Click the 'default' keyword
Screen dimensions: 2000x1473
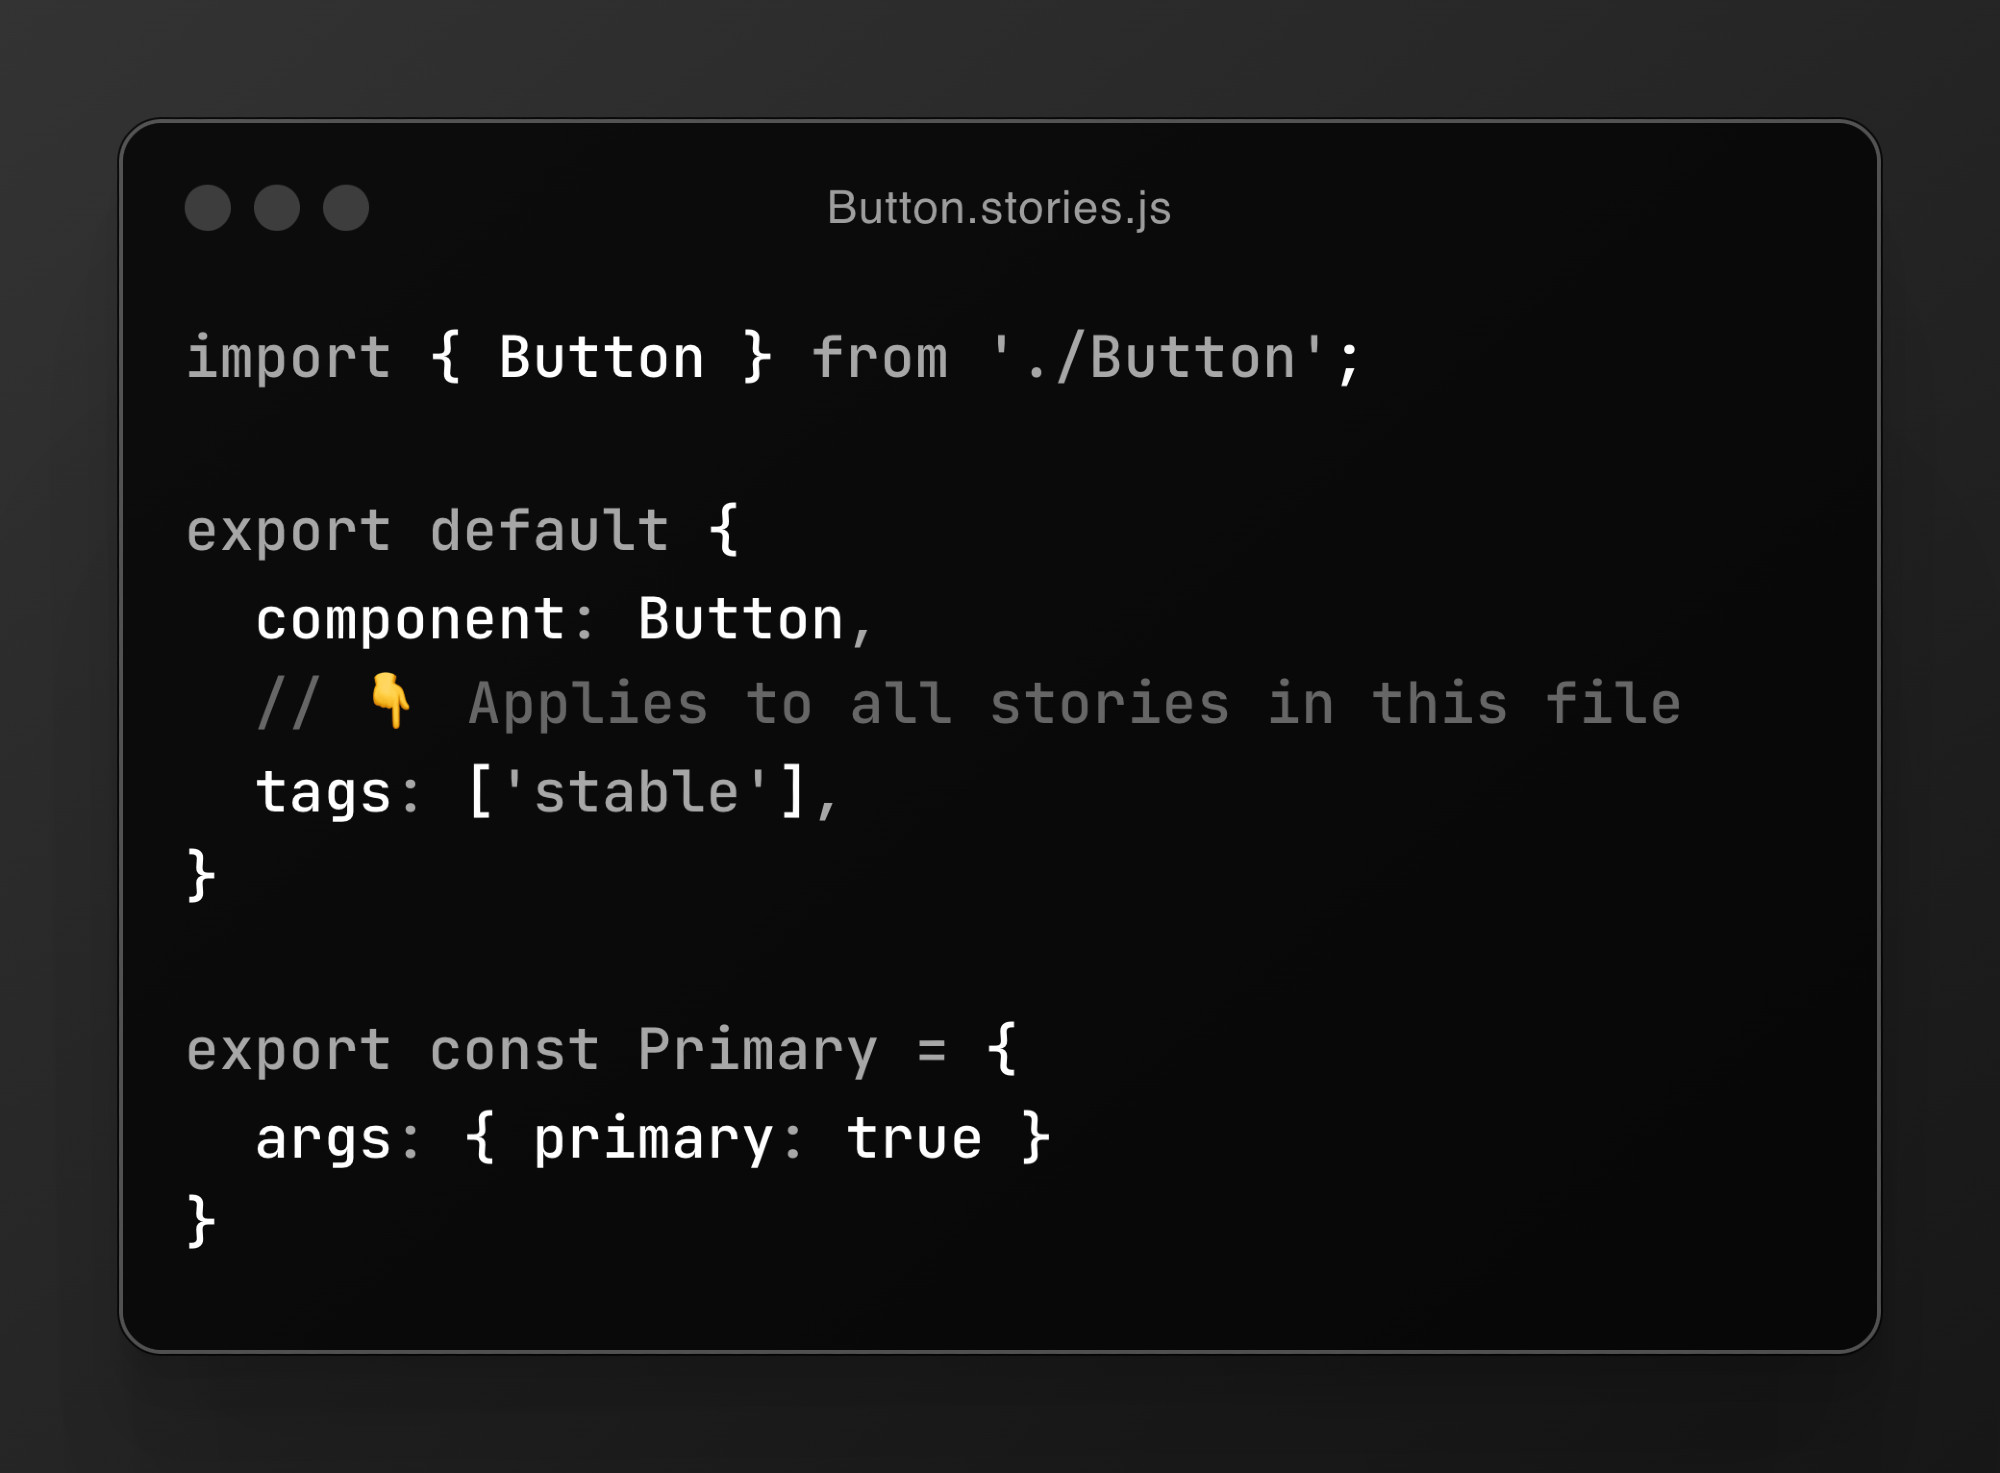point(550,530)
